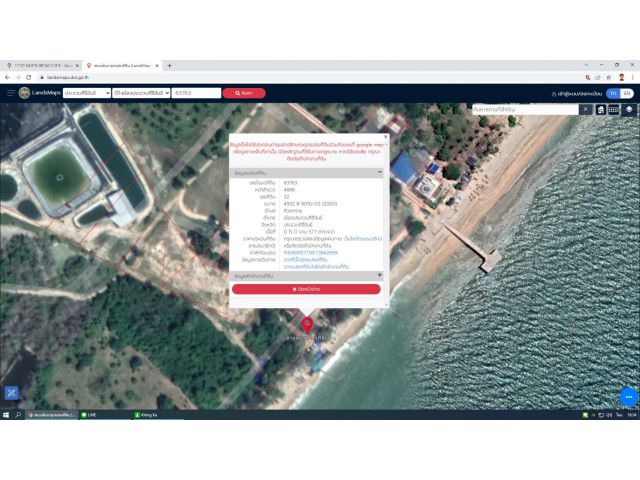Screen dimensions: 640x480
Task: Click the Windows Start button
Action: click(6, 414)
